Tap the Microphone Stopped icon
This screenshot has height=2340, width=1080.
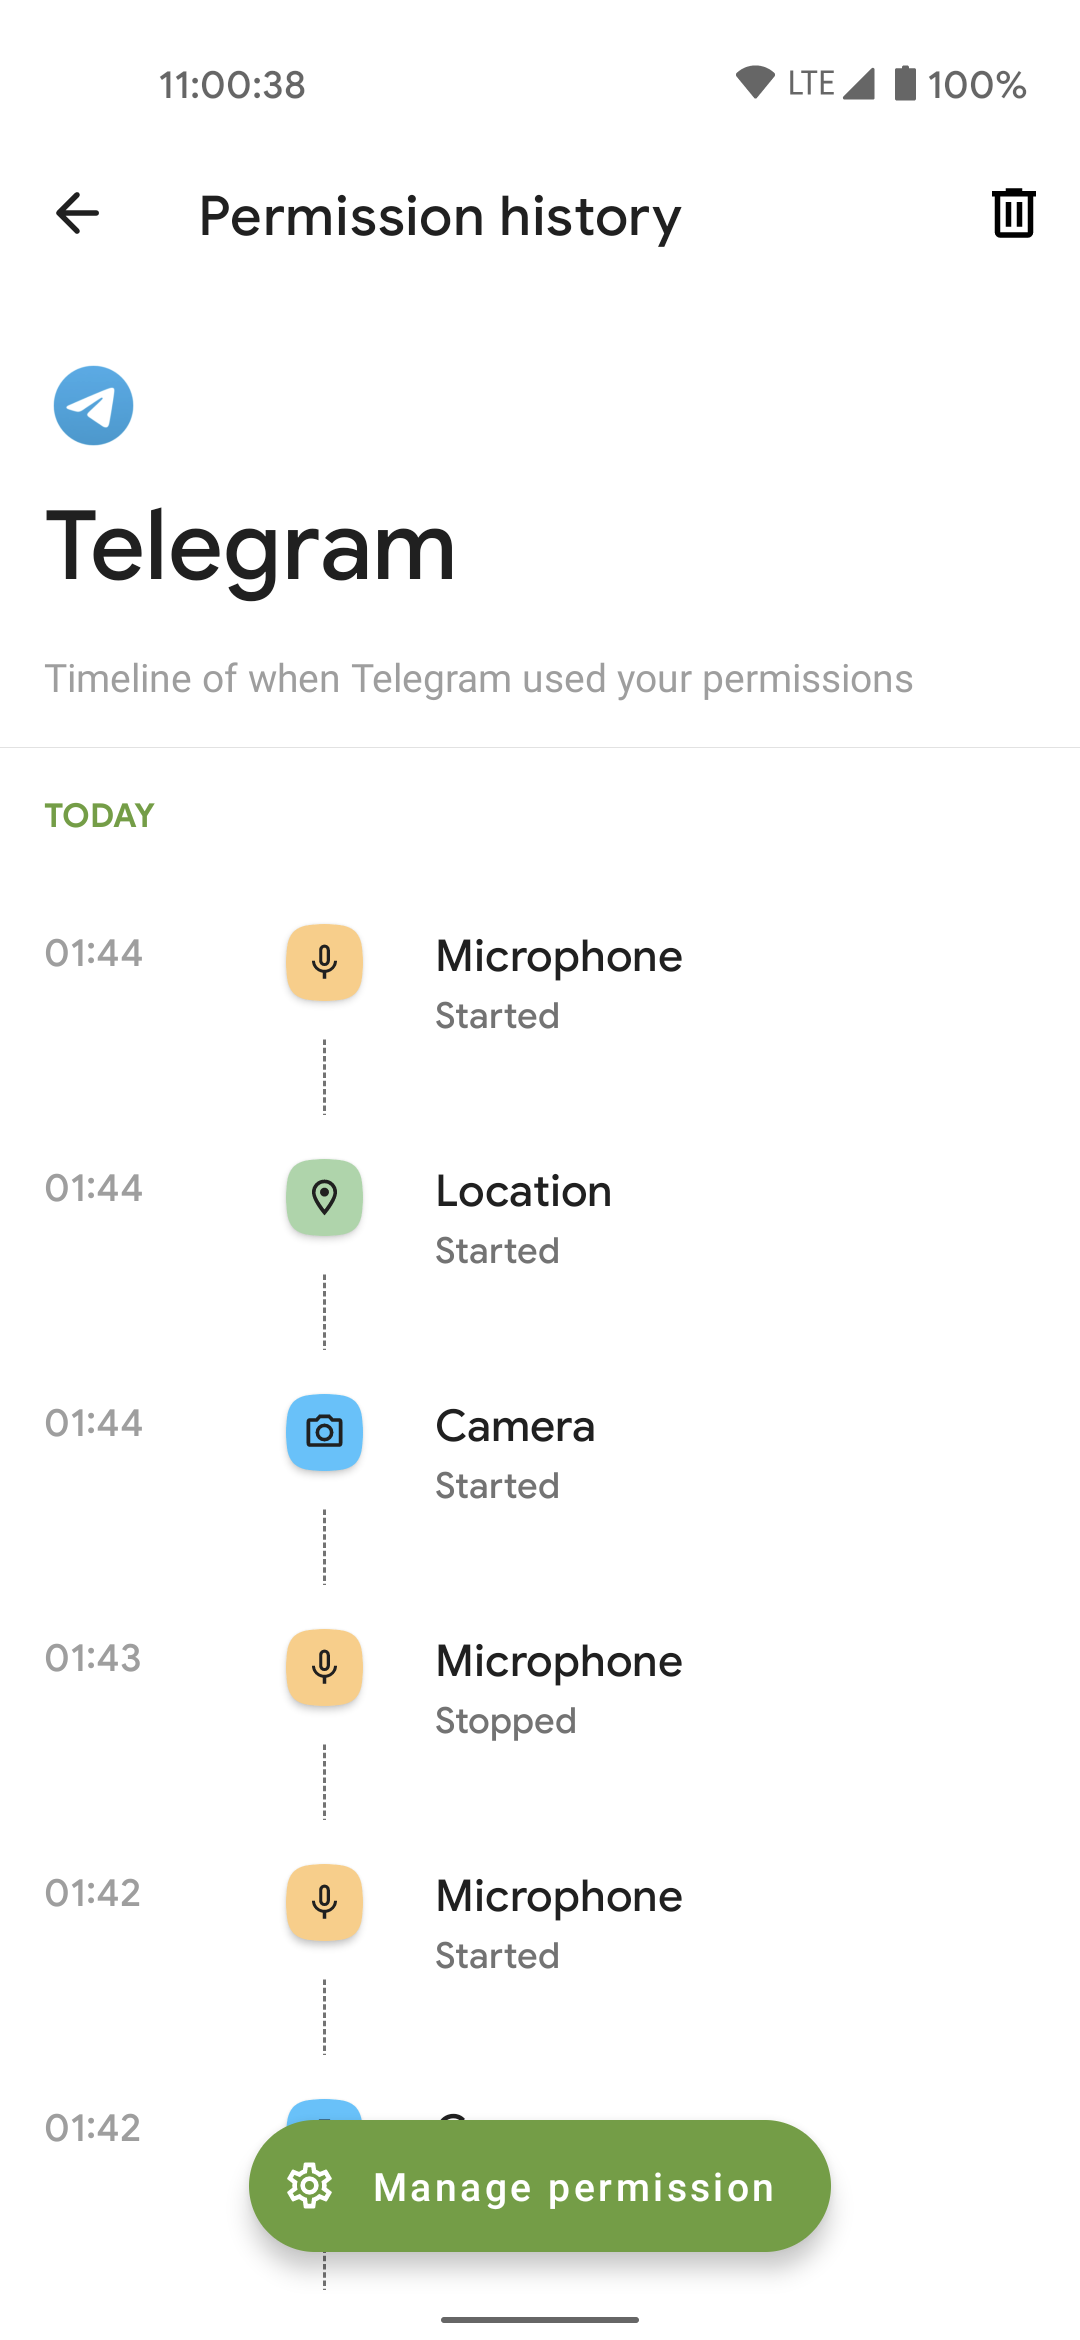point(324,1667)
